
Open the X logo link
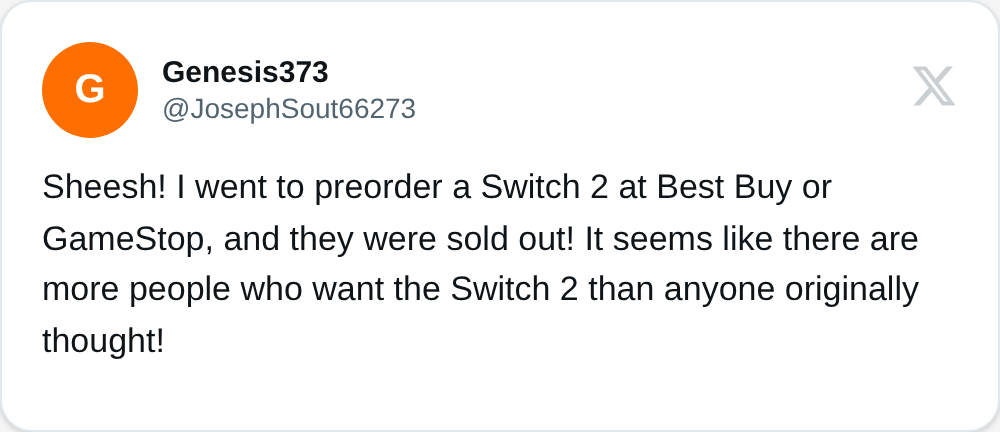pos(933,87)
